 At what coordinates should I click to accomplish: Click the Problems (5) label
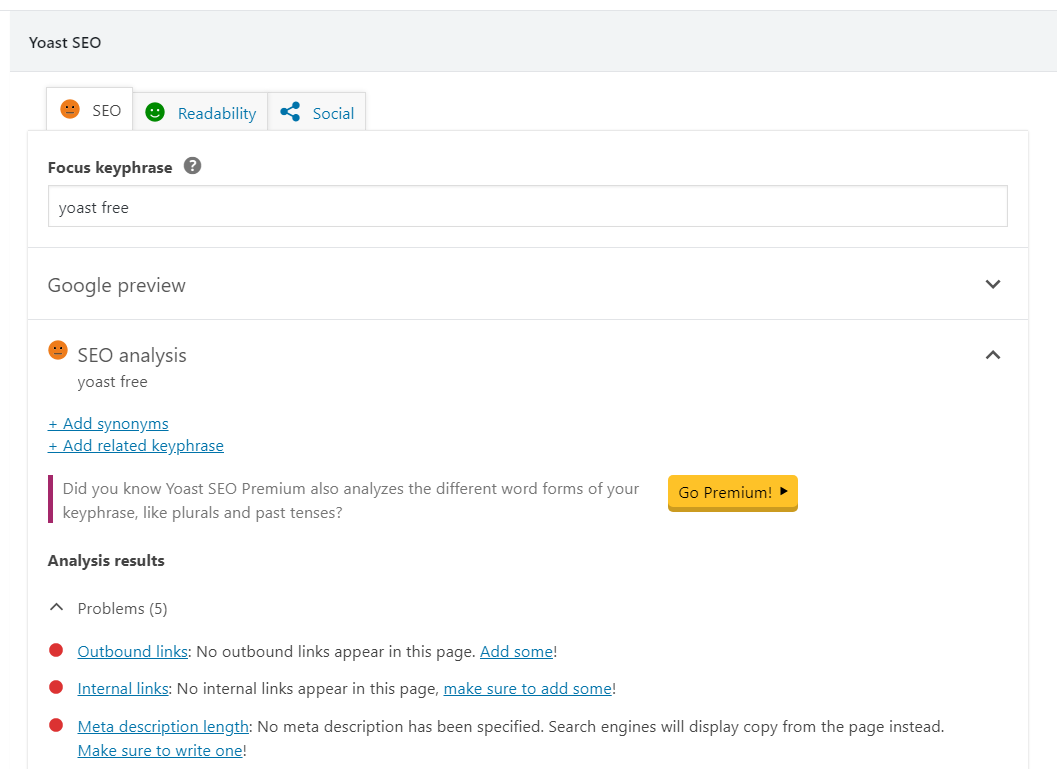click(123, 609)
